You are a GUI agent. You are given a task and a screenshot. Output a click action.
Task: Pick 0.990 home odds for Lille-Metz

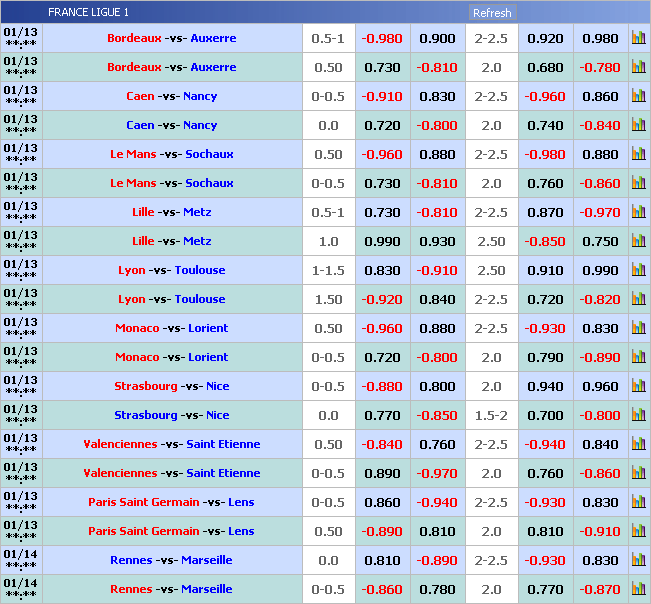[x=382, y=241]
